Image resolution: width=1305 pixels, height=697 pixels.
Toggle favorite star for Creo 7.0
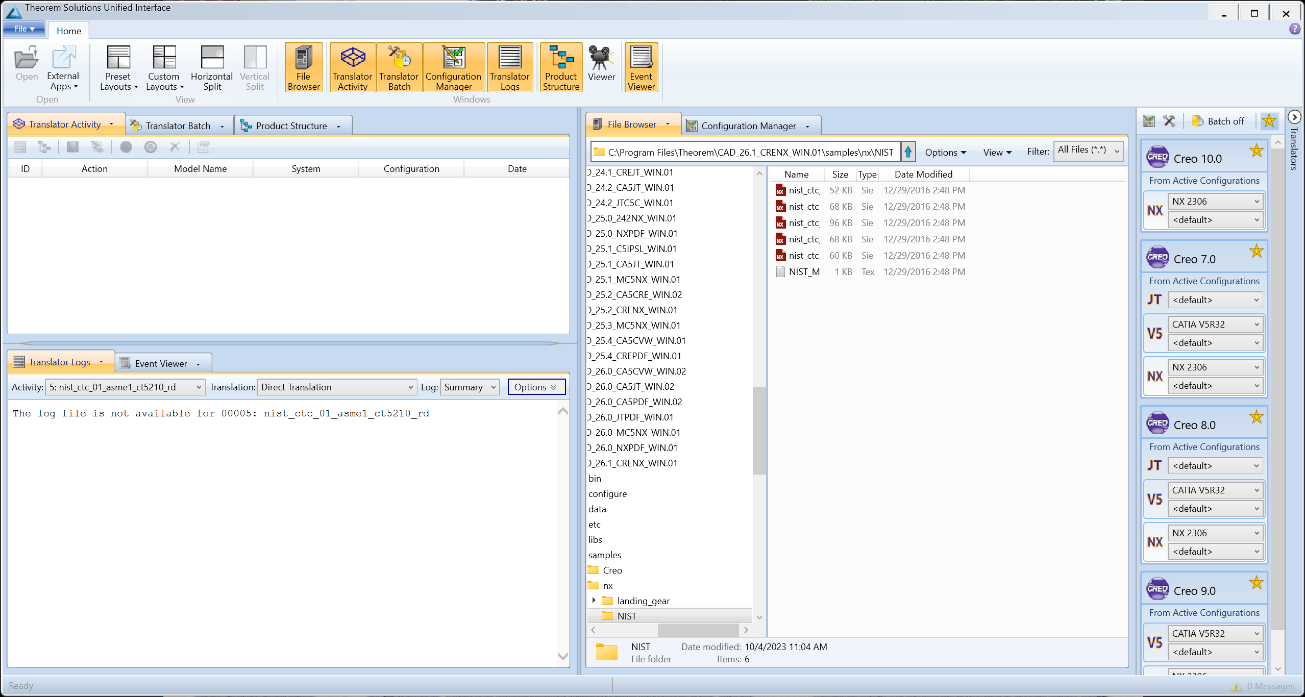1256,251
